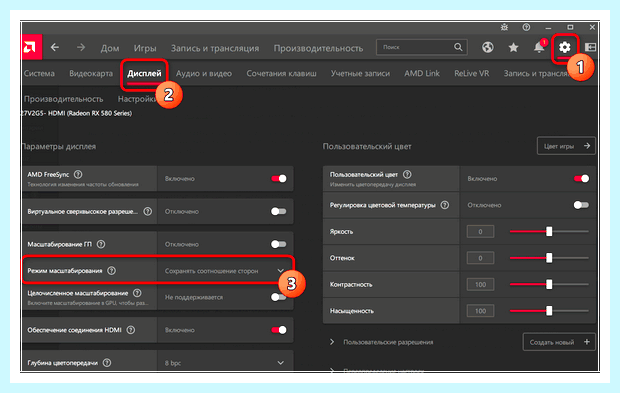Open help question icon in title bar
The height and width of the screenshot is (393, 620).
pos(526,27)
